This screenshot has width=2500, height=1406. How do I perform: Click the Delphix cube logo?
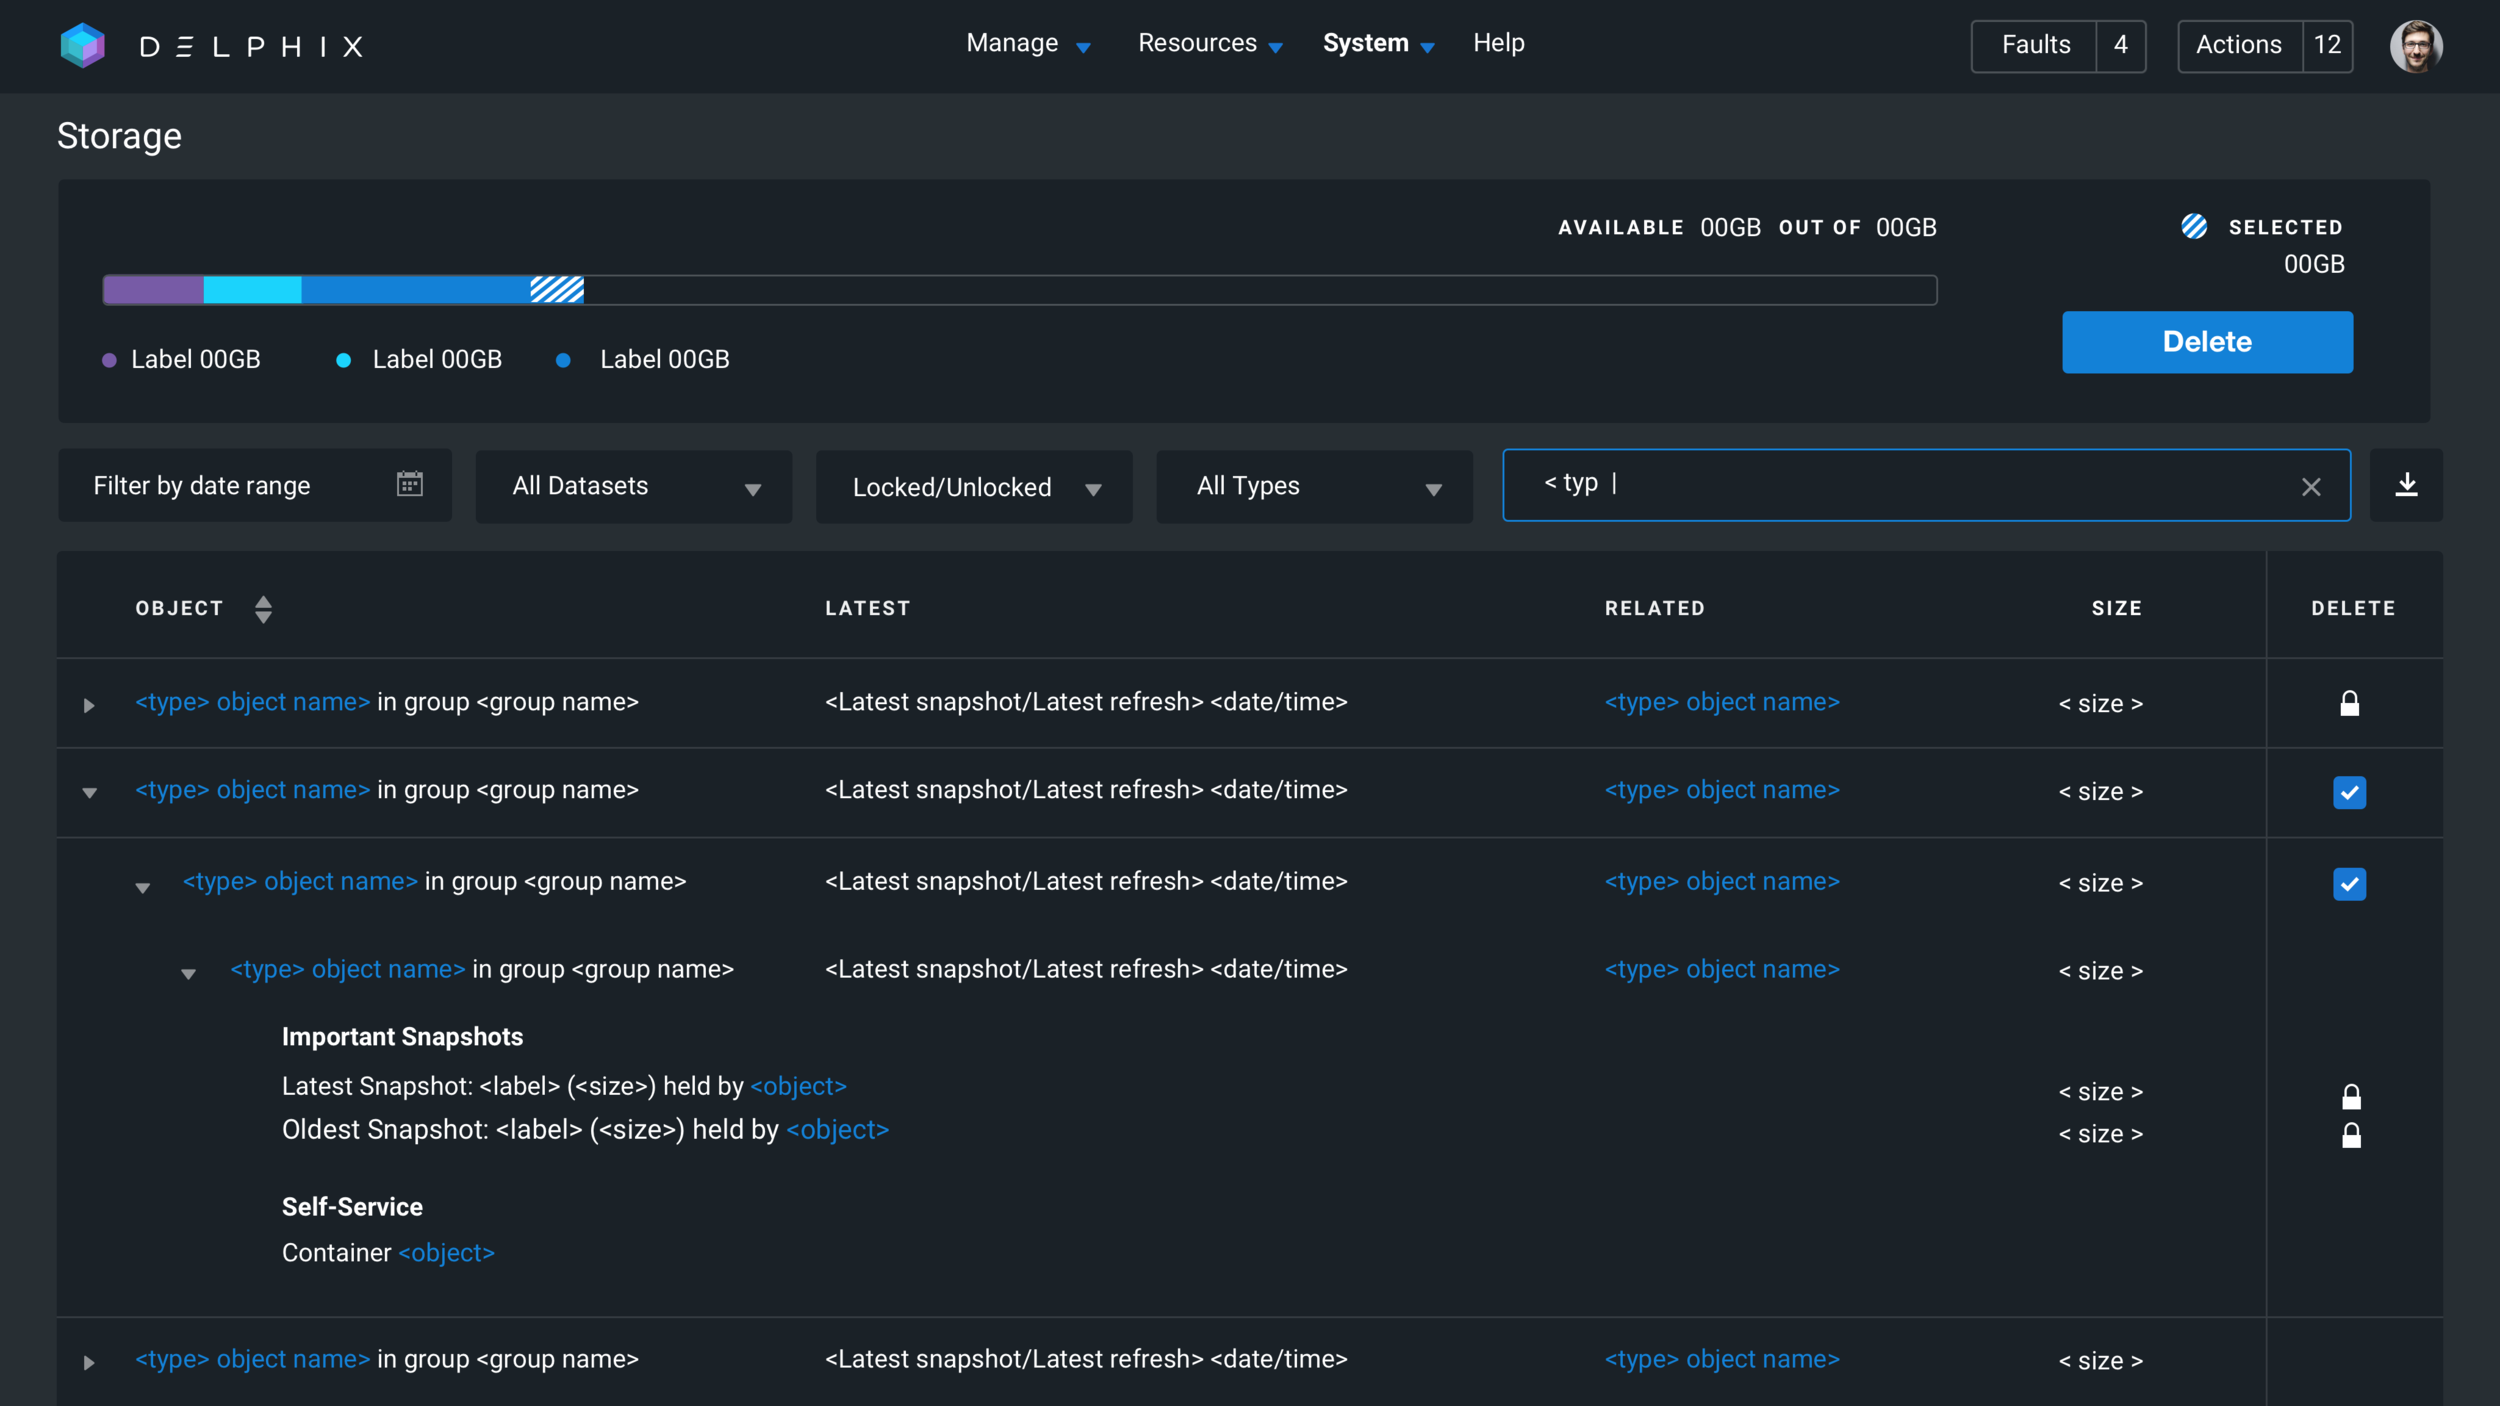[x=82, y=45]
